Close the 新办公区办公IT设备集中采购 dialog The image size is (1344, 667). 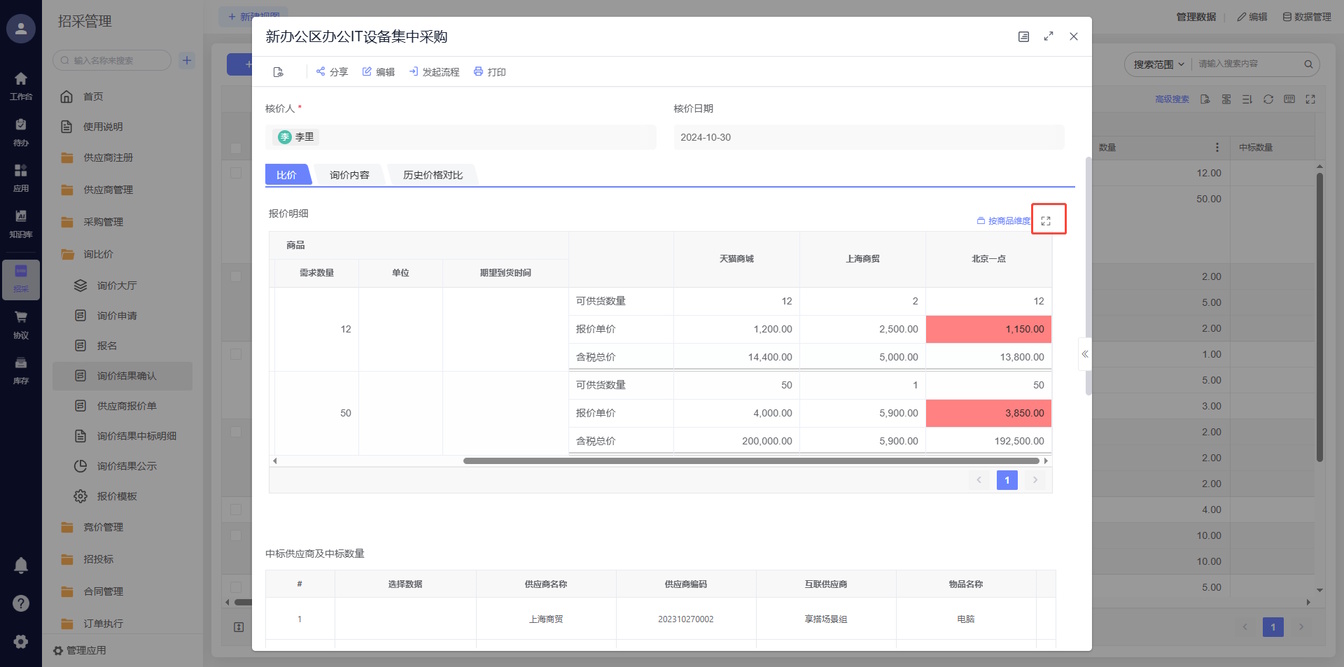point(1073,37)
